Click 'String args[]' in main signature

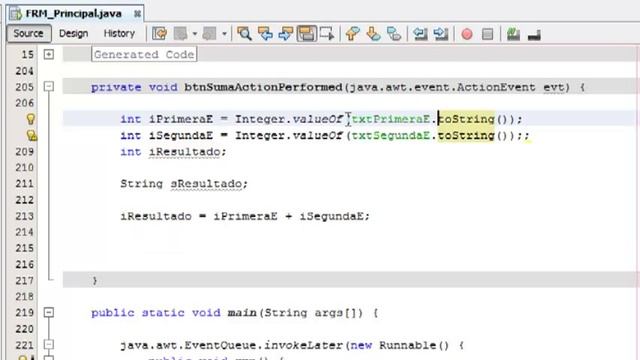coord(311,313)
